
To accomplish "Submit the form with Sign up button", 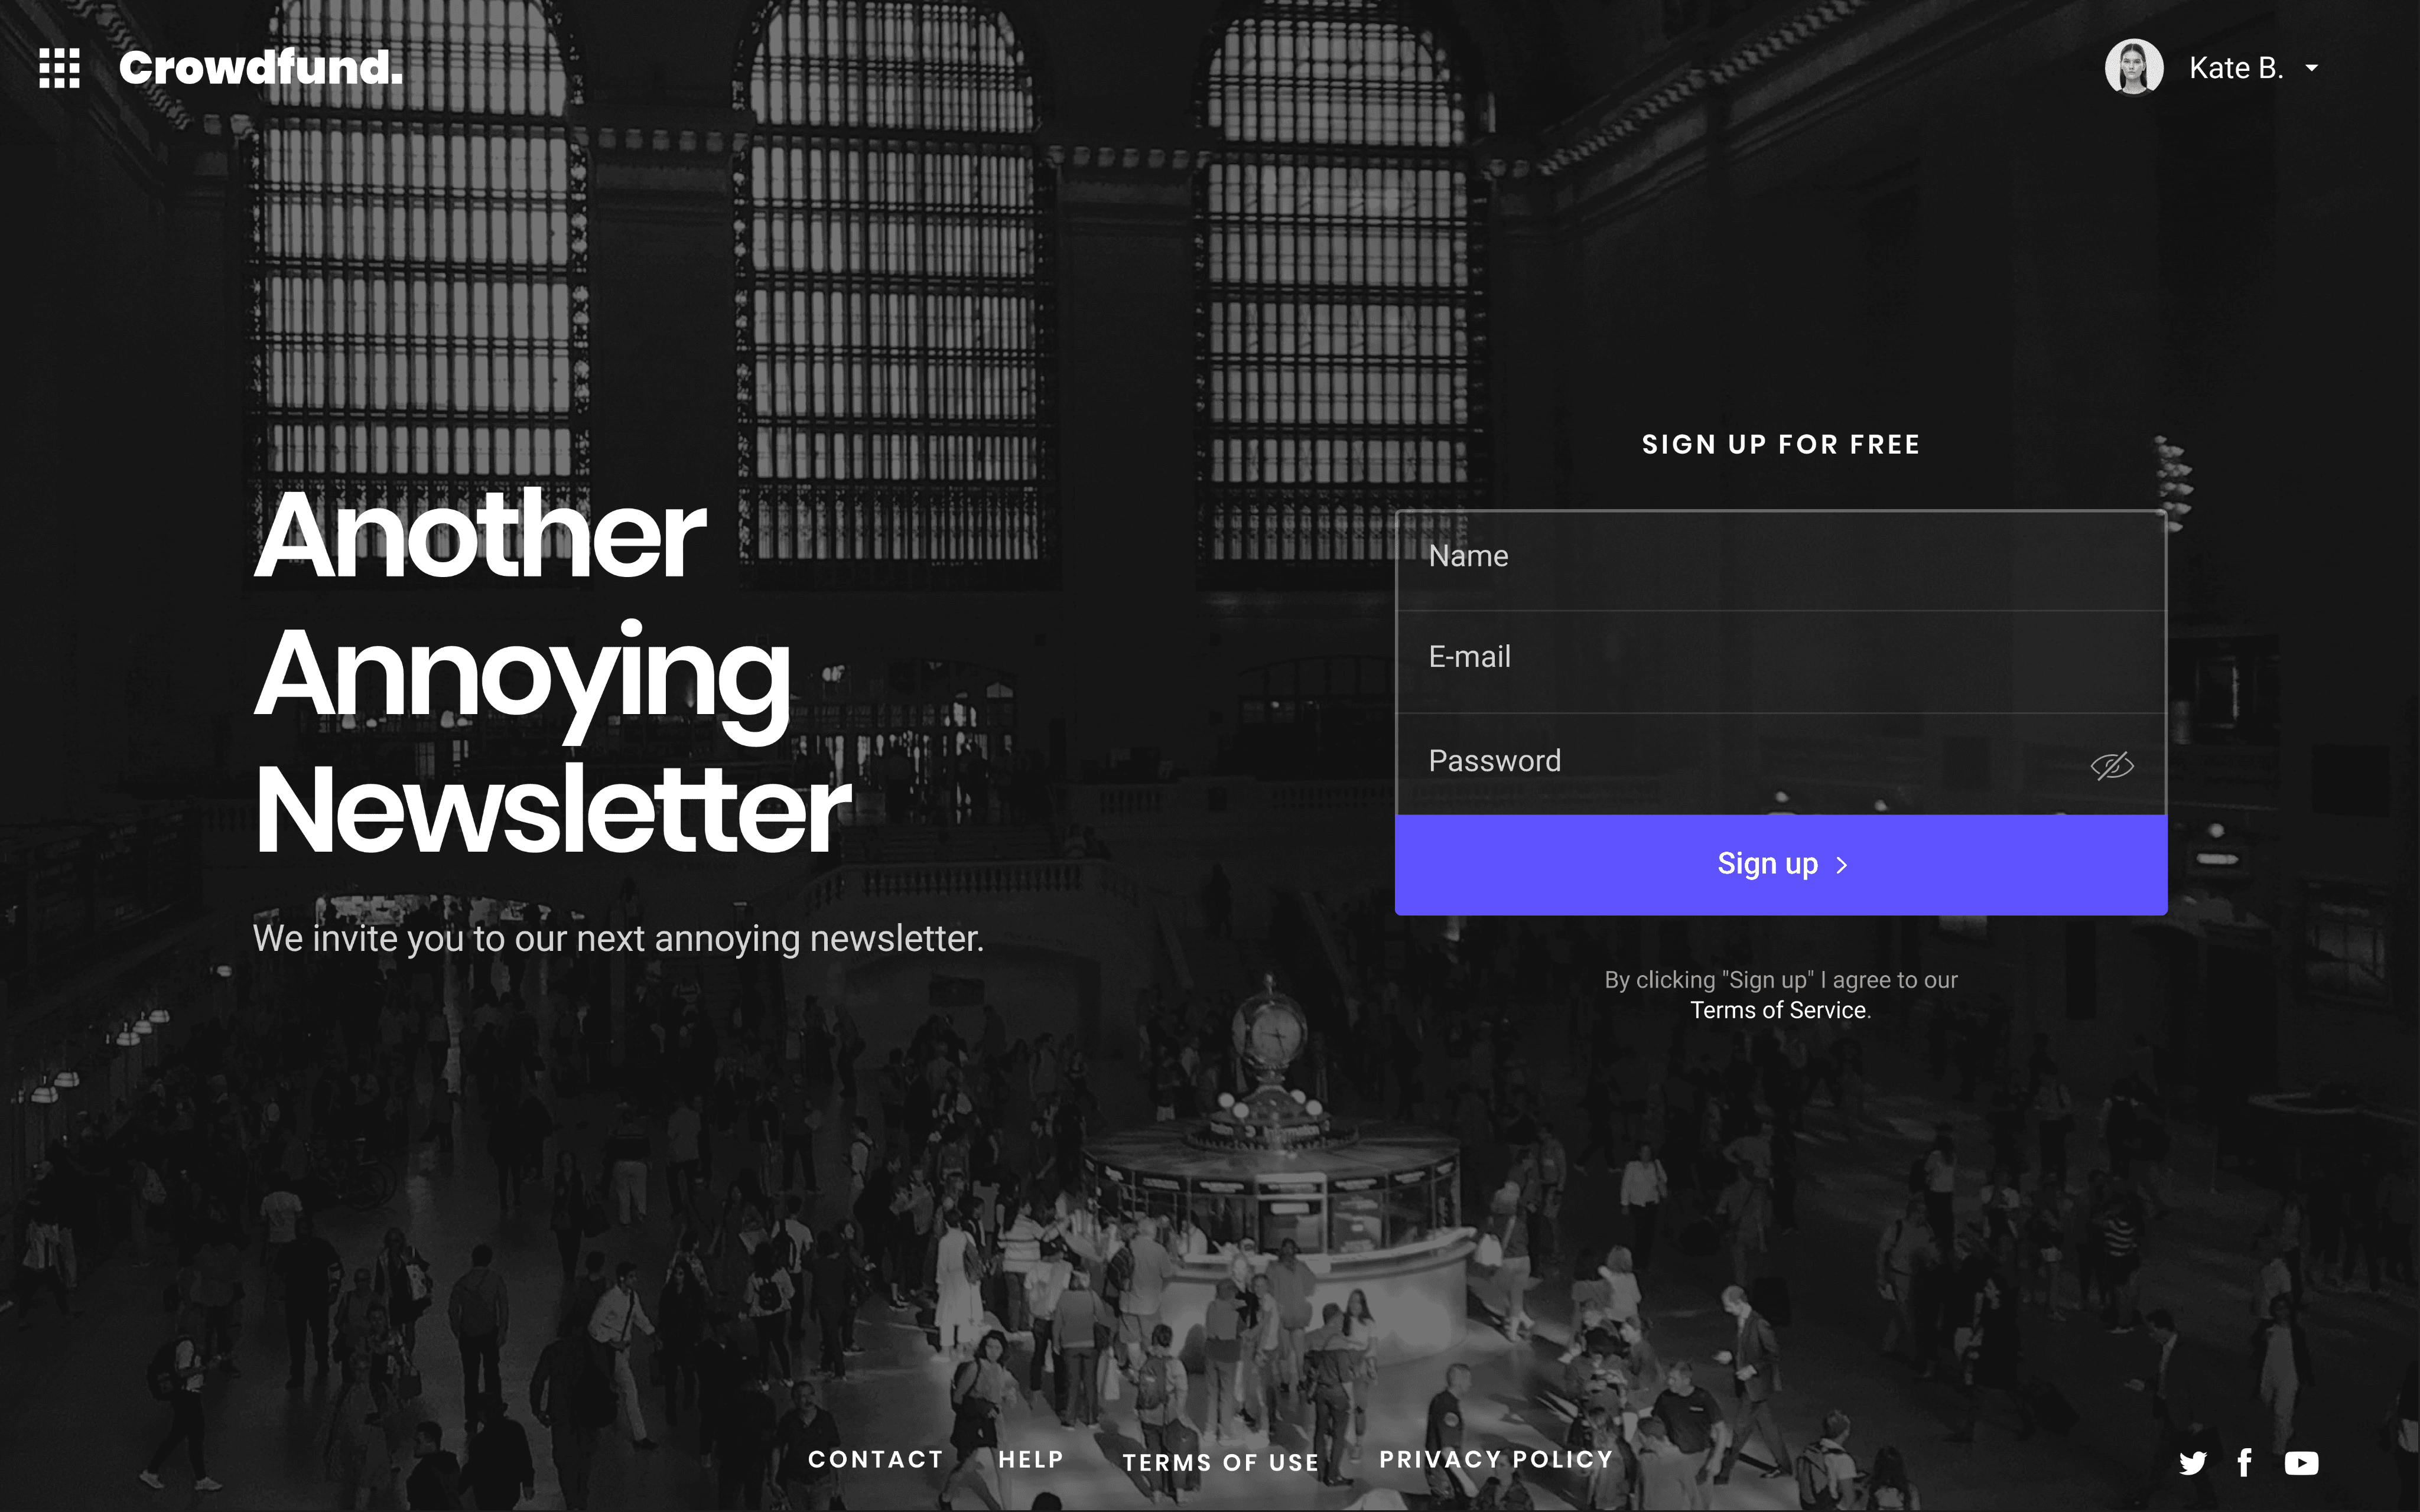I will click(1781, 865).
